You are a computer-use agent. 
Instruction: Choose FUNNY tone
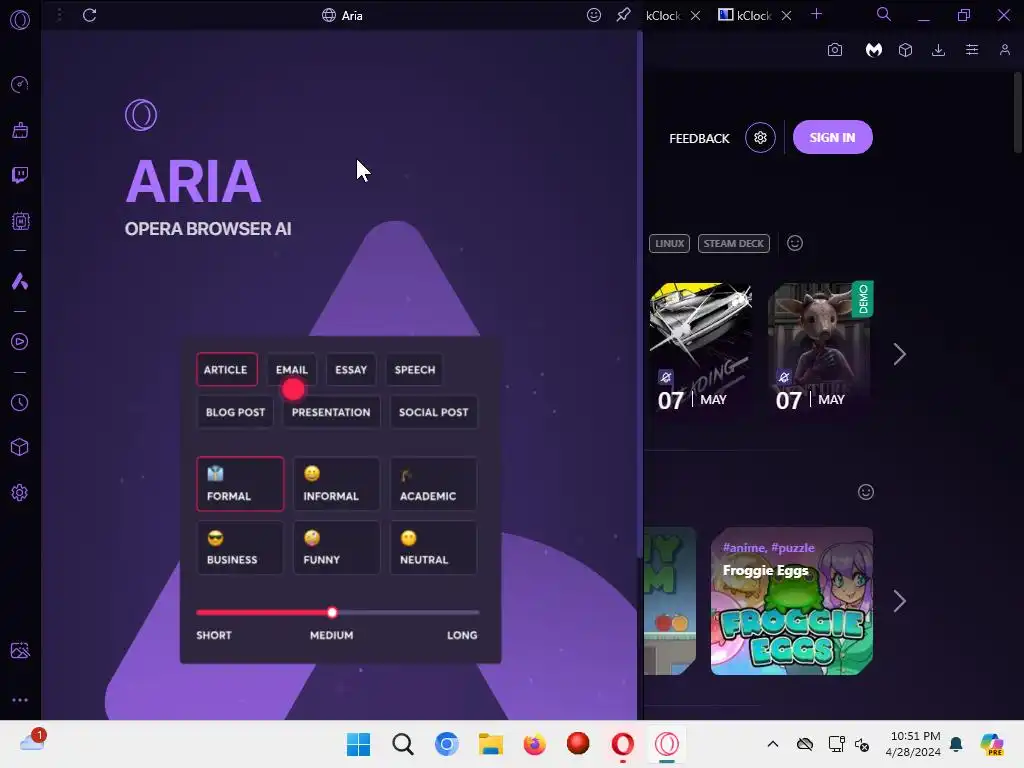[336, 547]
